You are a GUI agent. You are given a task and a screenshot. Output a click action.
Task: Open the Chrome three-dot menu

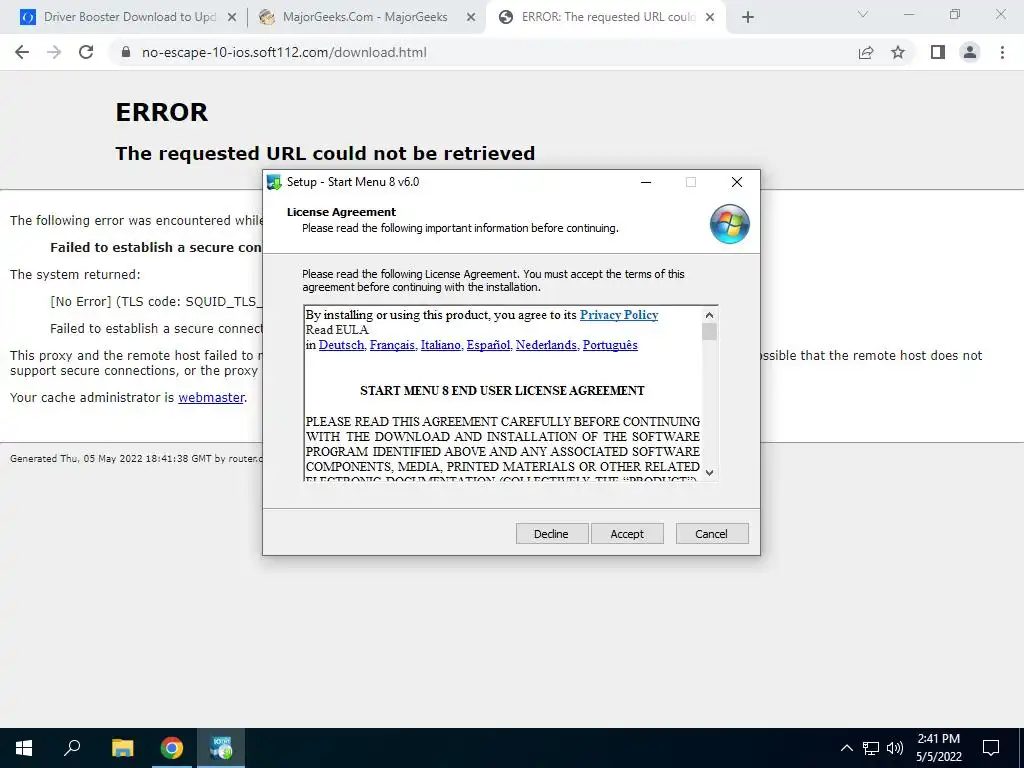click(1002, 52)
